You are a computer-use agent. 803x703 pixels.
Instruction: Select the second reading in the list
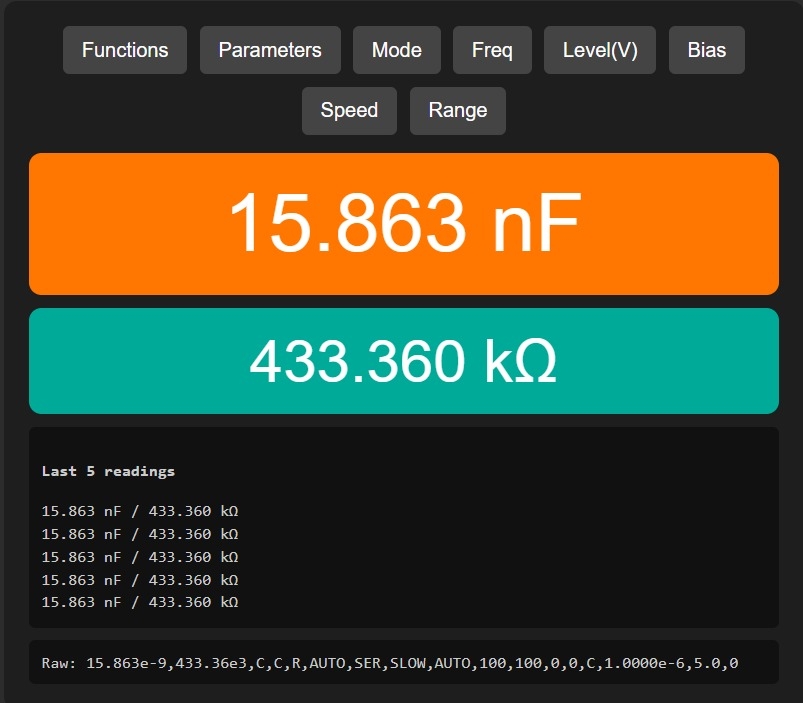(x=140, y=534)
